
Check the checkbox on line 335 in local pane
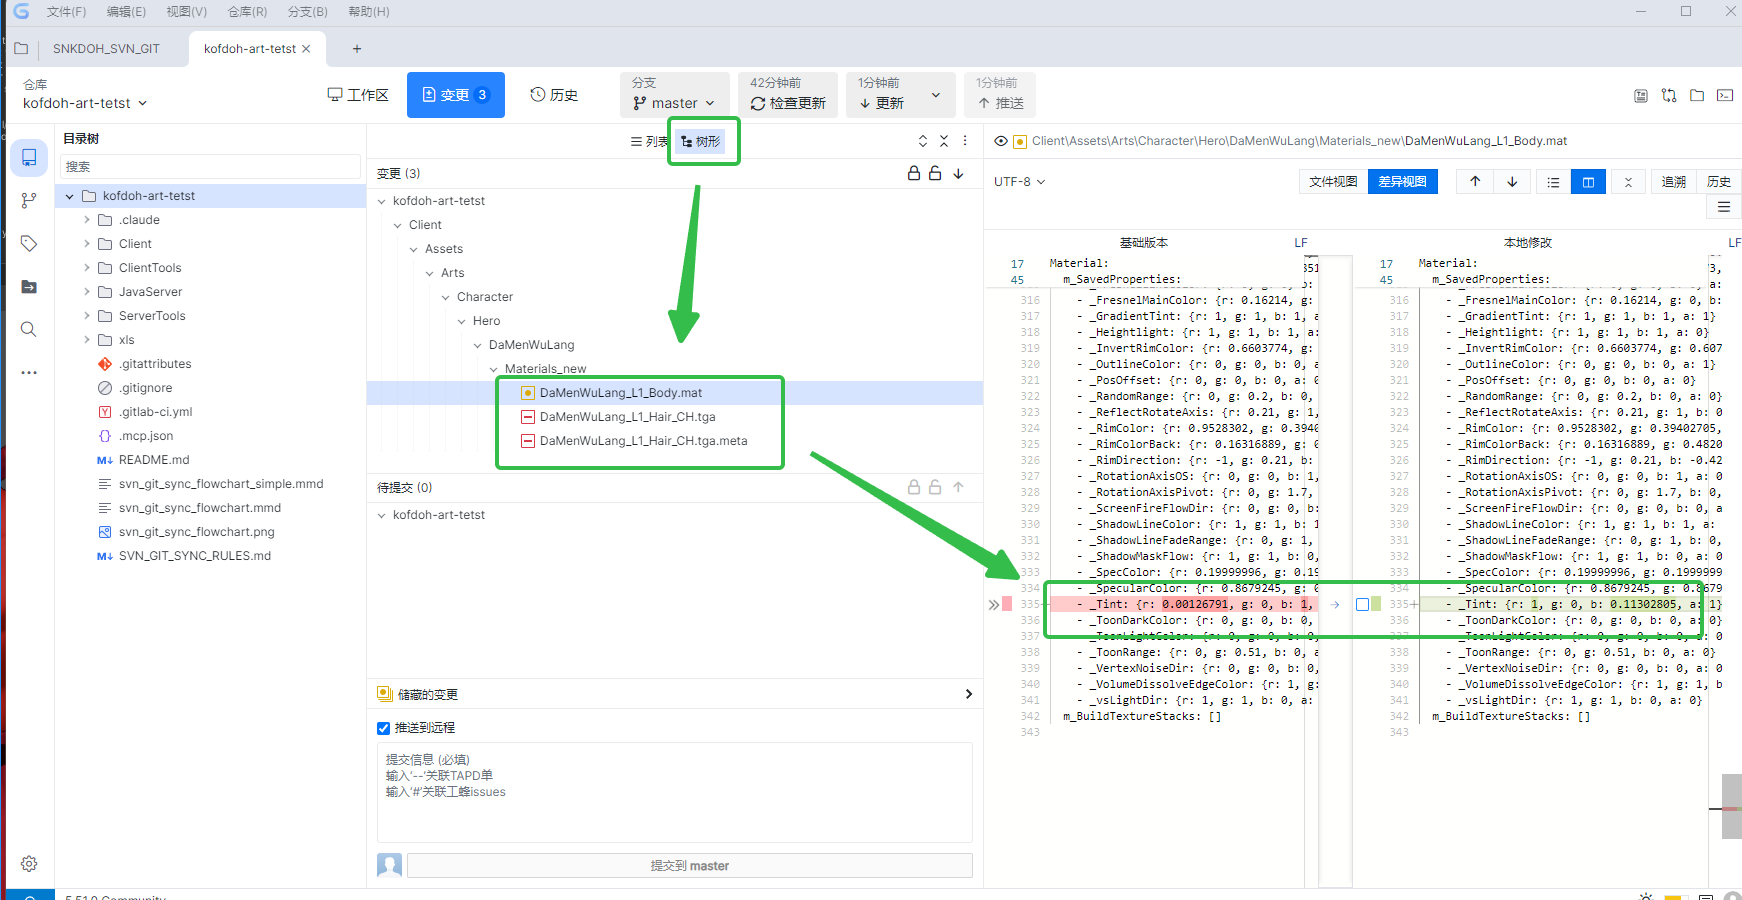[x=1362, y=604]
